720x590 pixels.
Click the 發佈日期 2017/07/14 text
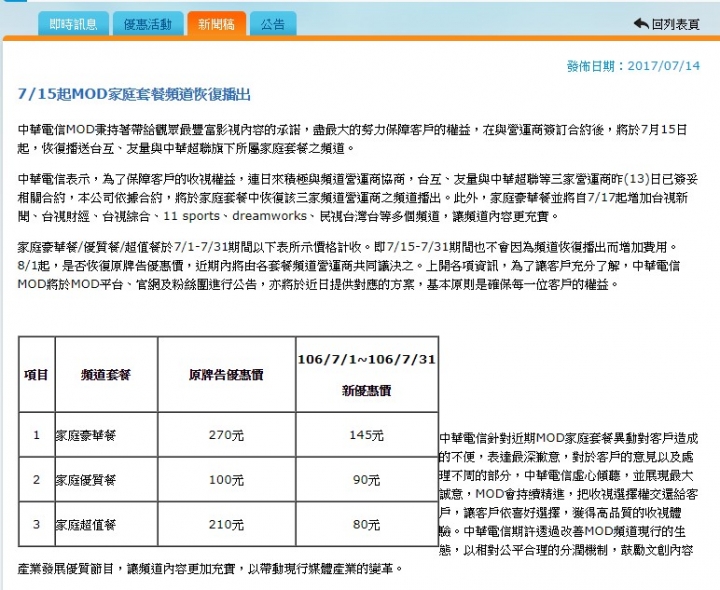(x=633, y=66)
